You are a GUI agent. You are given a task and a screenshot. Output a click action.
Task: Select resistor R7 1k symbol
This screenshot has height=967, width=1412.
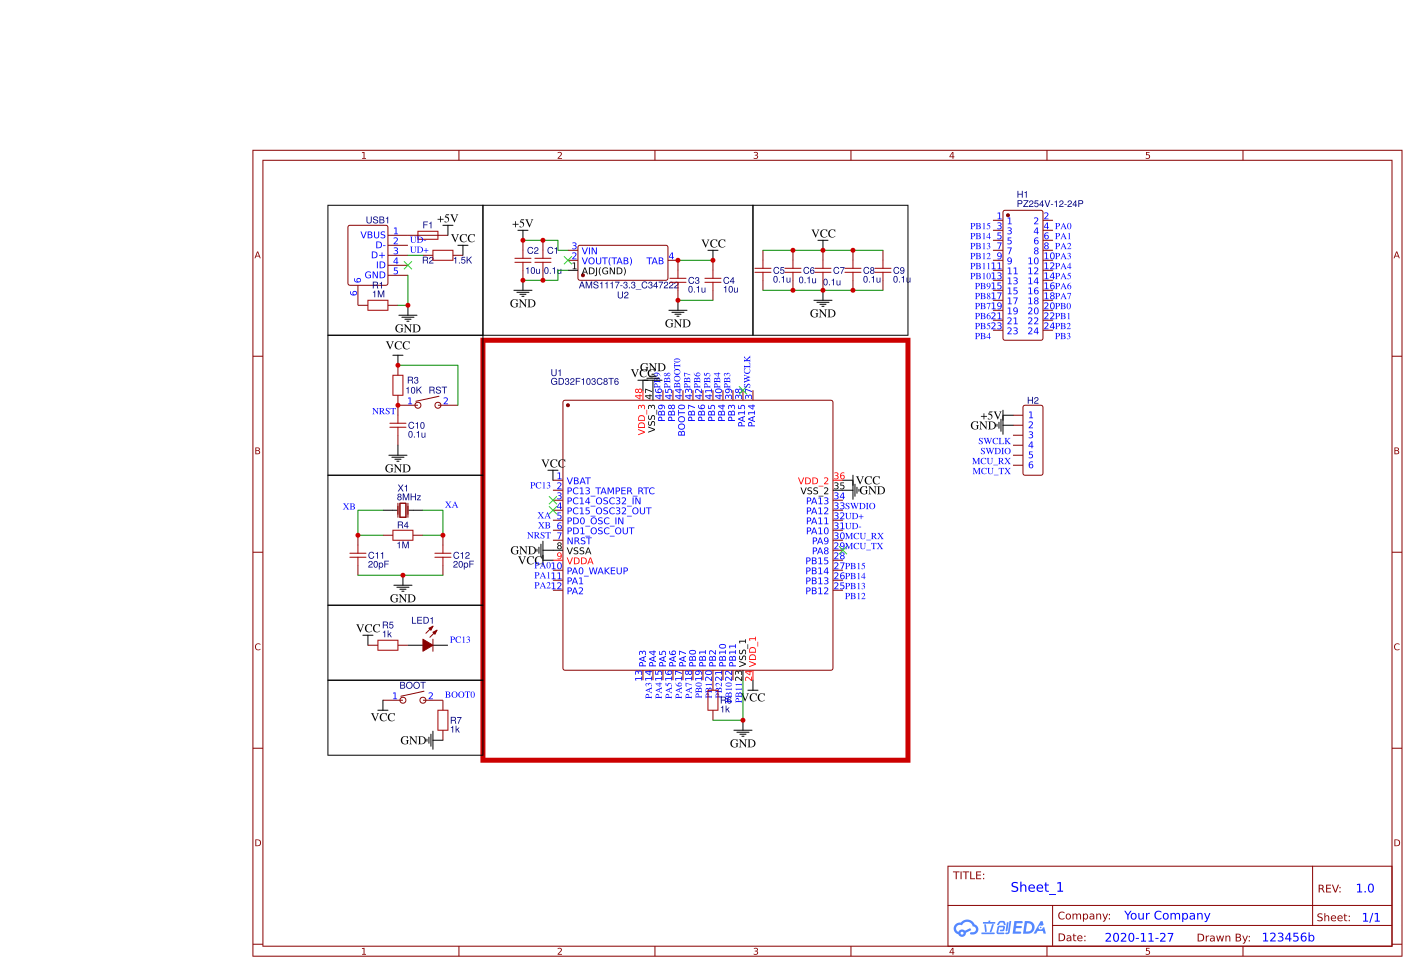coord(443,720)
